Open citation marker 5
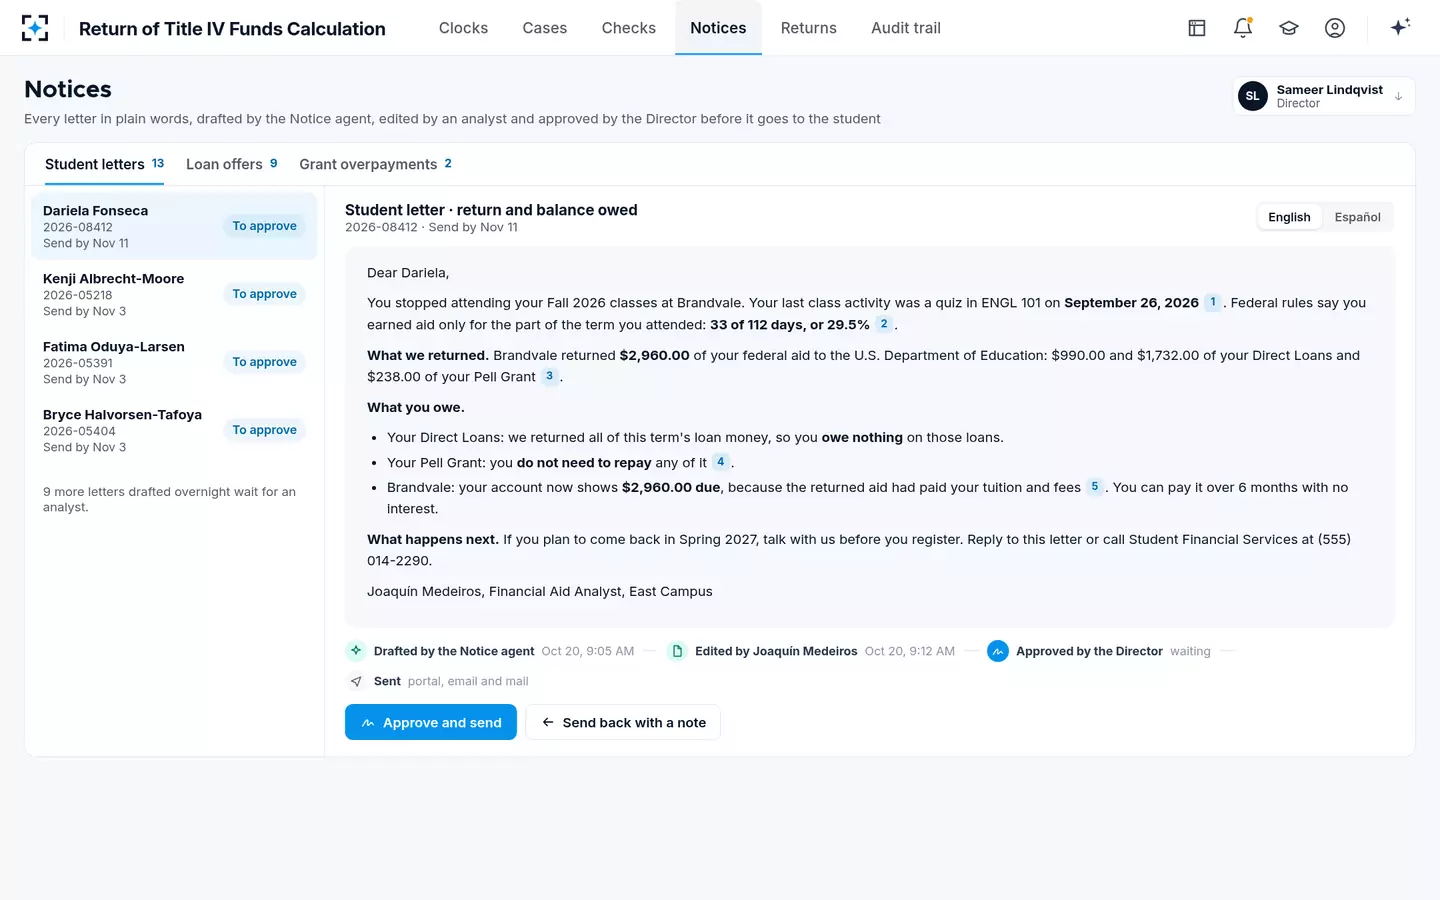The width and height of the screenshot is (1440, 900). click(1095, 487)
